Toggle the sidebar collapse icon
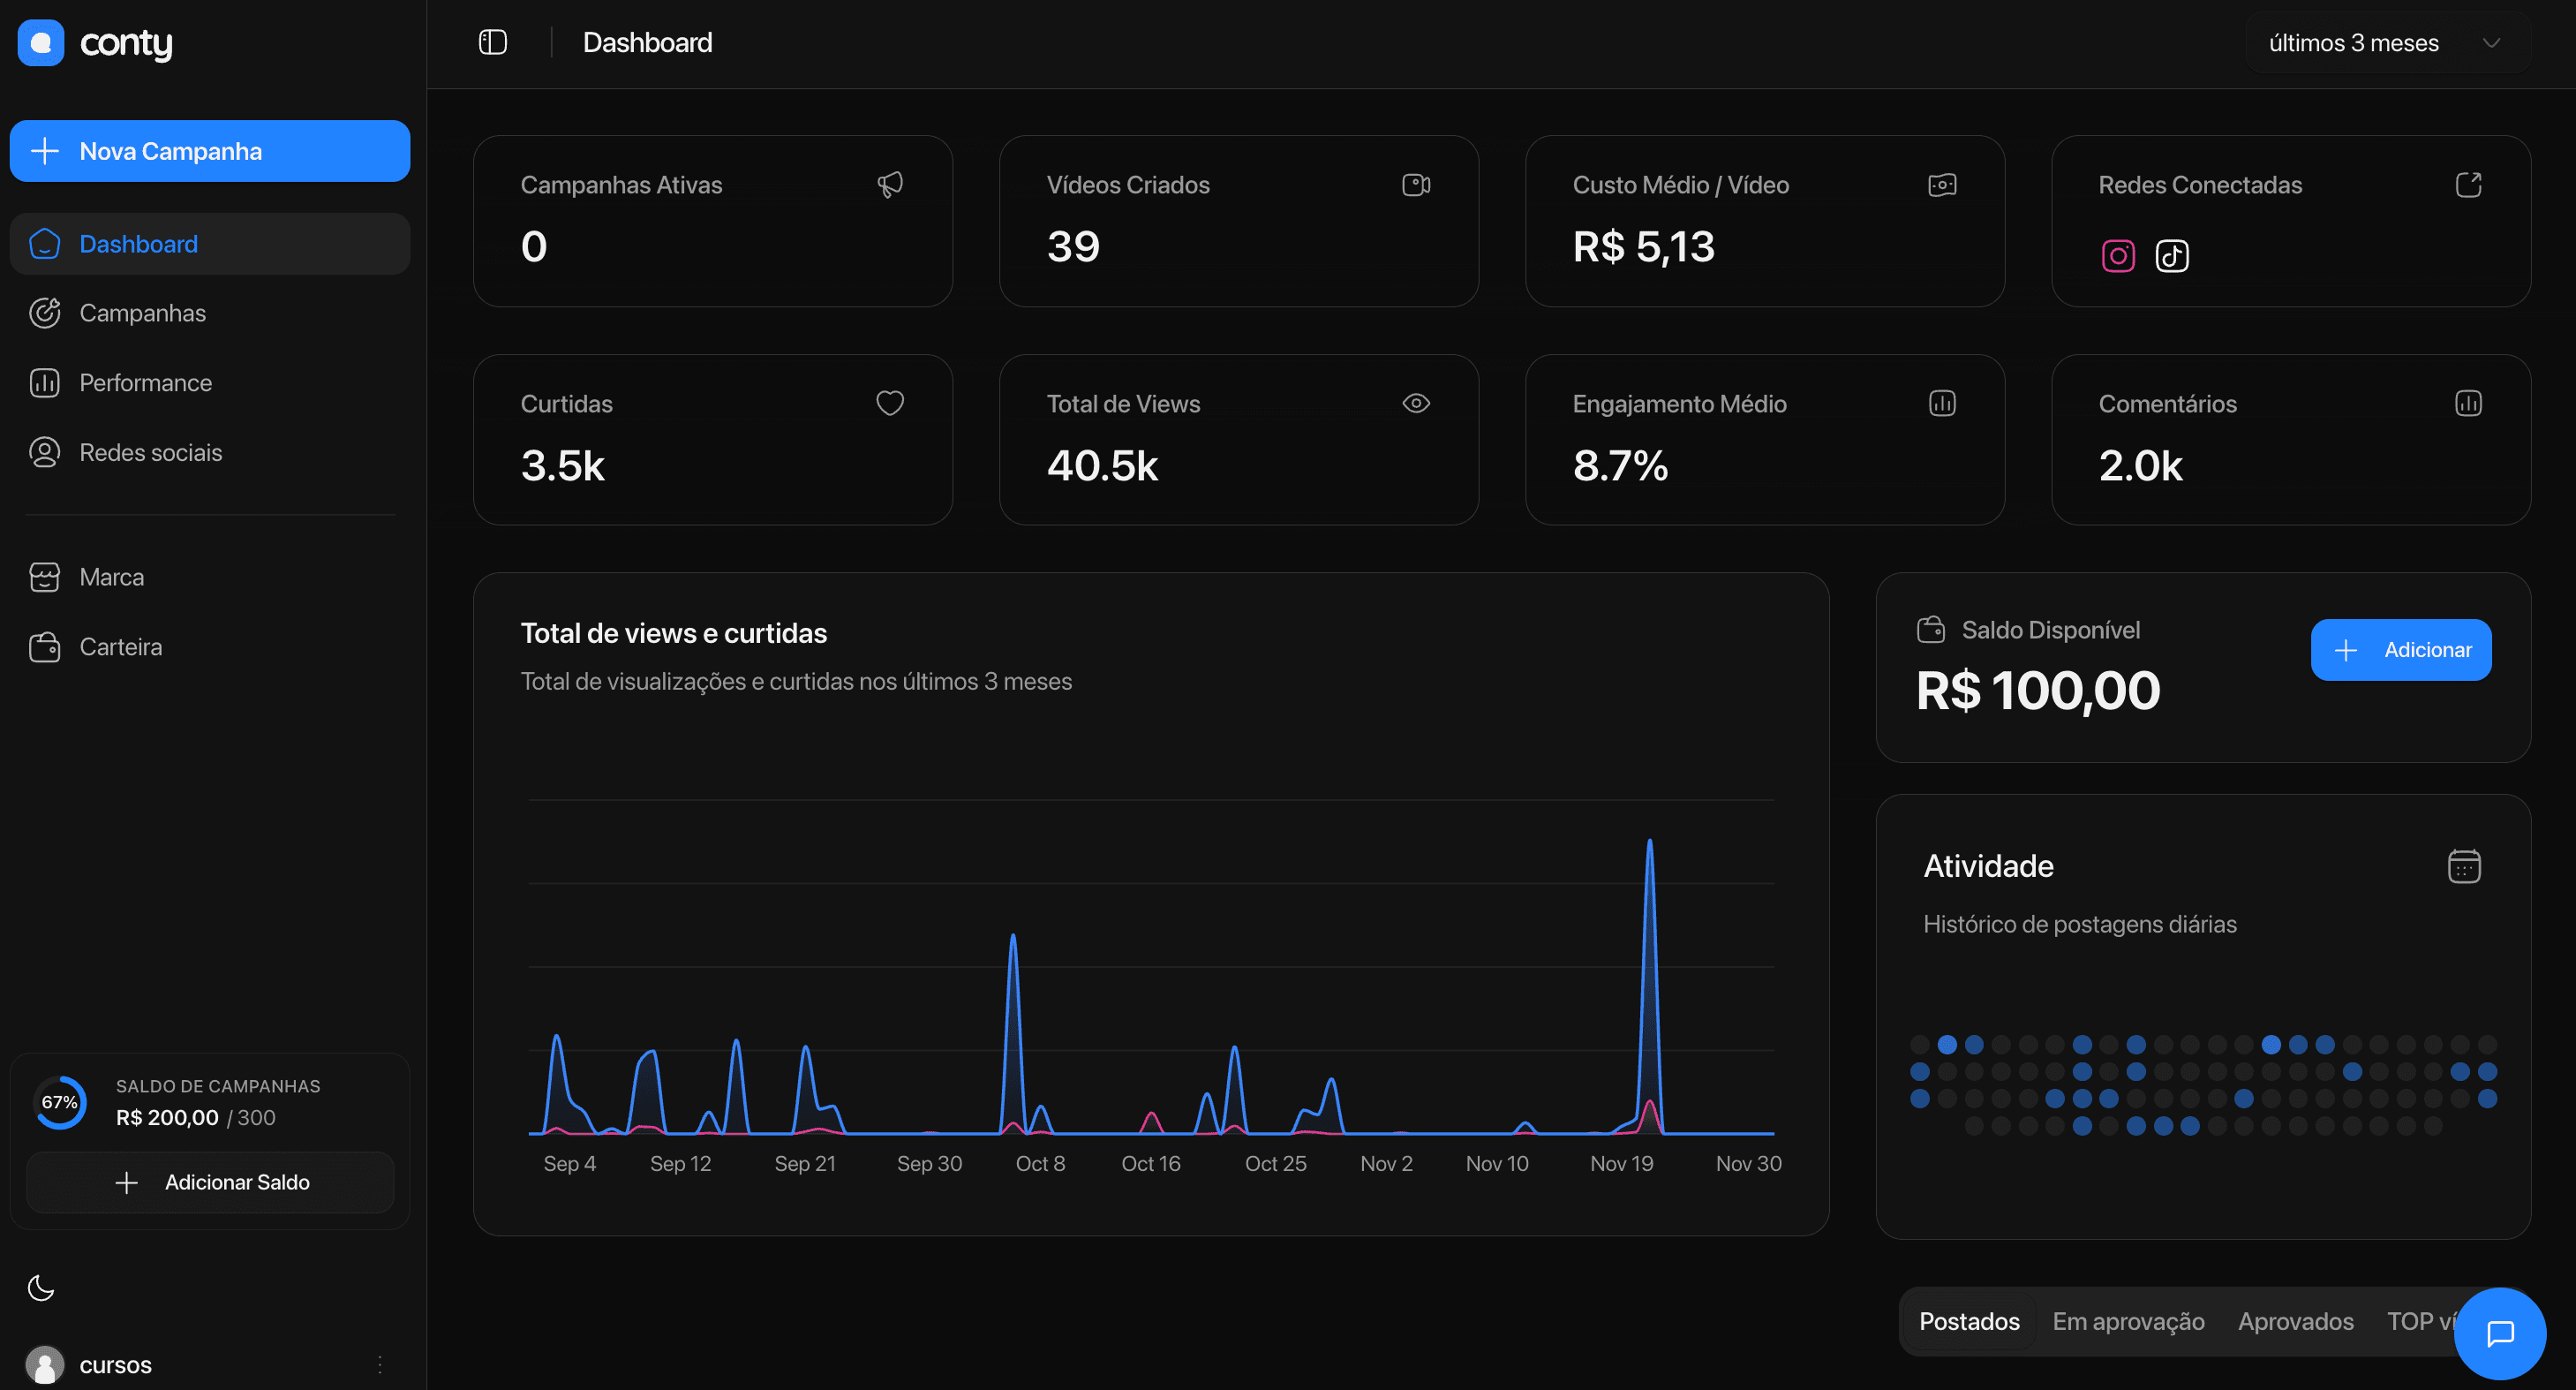Image resolution: width=2576 pixels, height=1390 pixels. click(493, 42)
